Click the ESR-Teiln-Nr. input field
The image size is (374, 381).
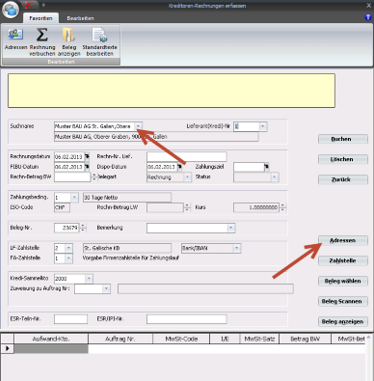click(x=71, y=319)
